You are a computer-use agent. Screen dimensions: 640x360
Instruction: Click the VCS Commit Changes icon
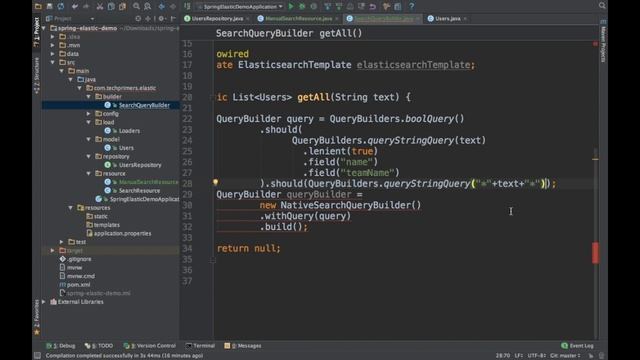coord(339,6)
